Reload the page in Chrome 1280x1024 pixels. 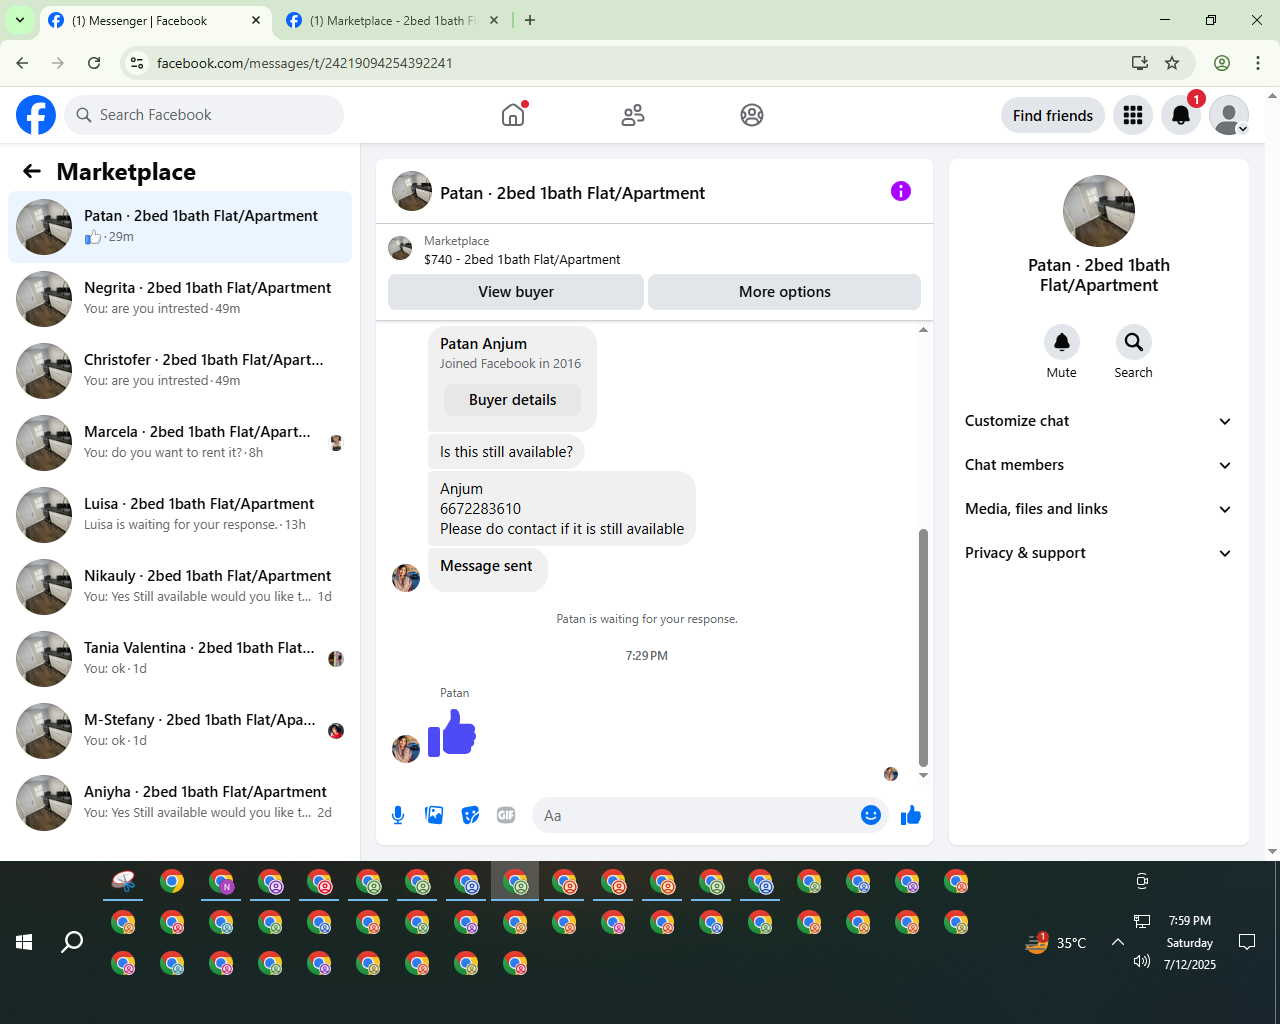pyautogui.click(x=94, y=63)
